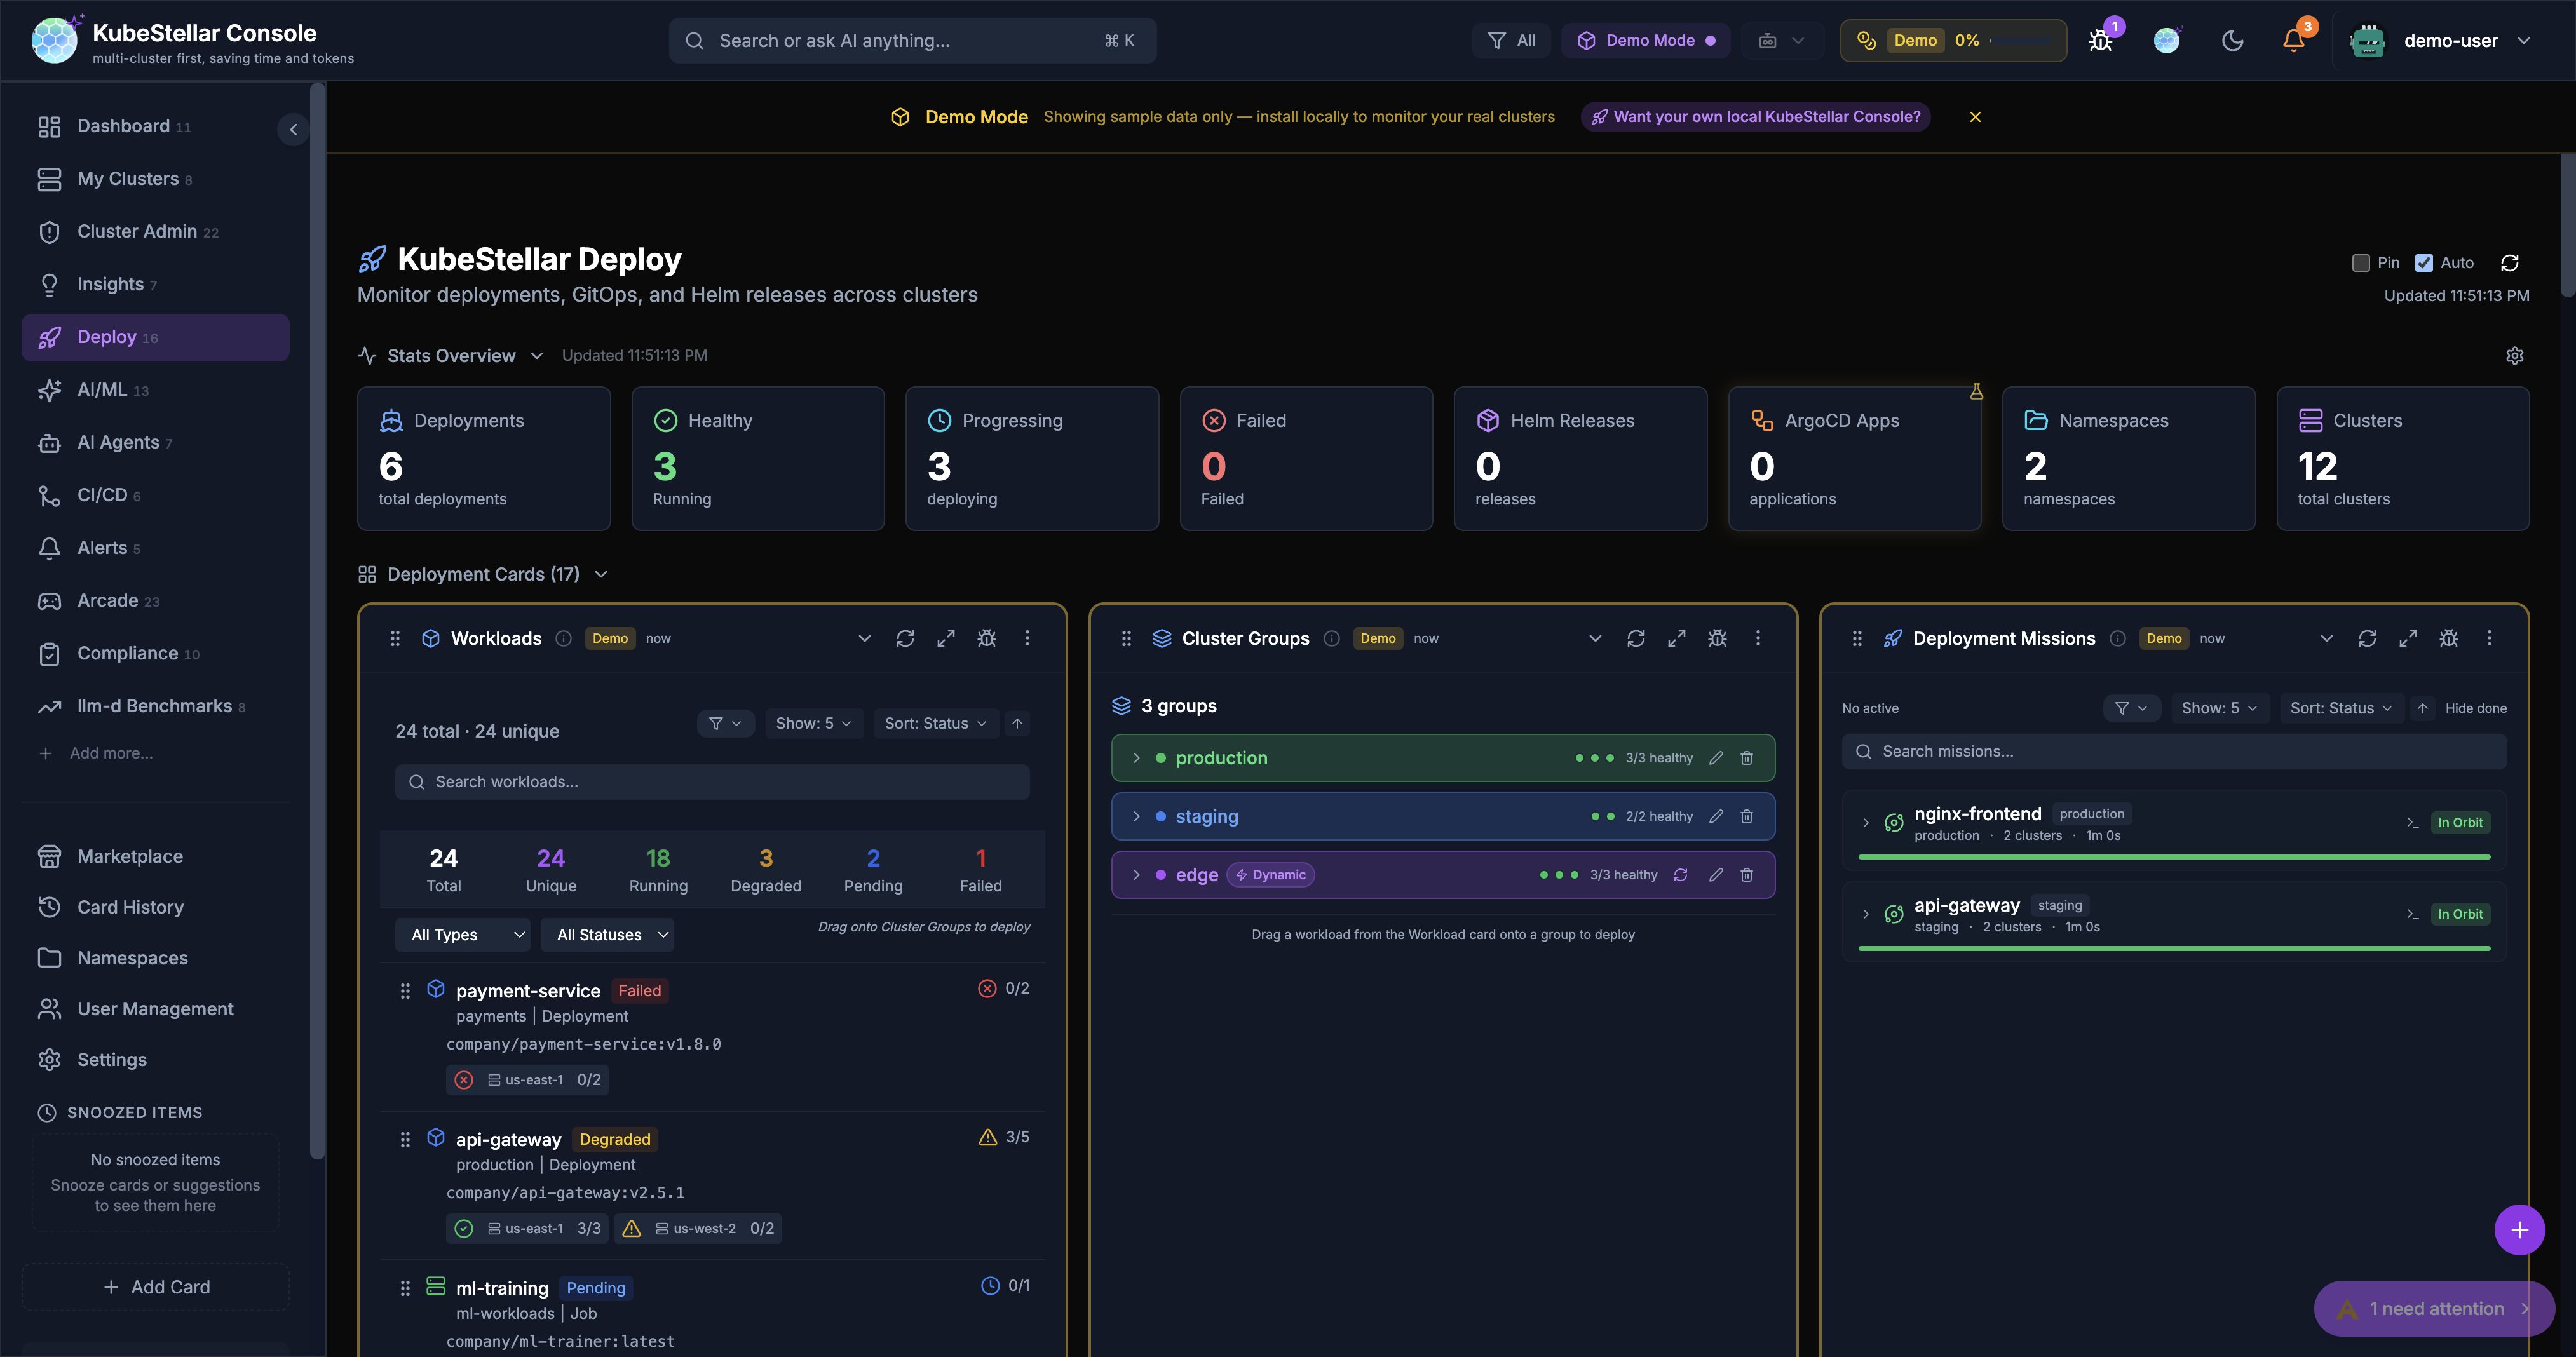Image resolution: width=2576 pixels, height=1357 pixels.
Task: Click the Search workloads input field
Action: 711,782
